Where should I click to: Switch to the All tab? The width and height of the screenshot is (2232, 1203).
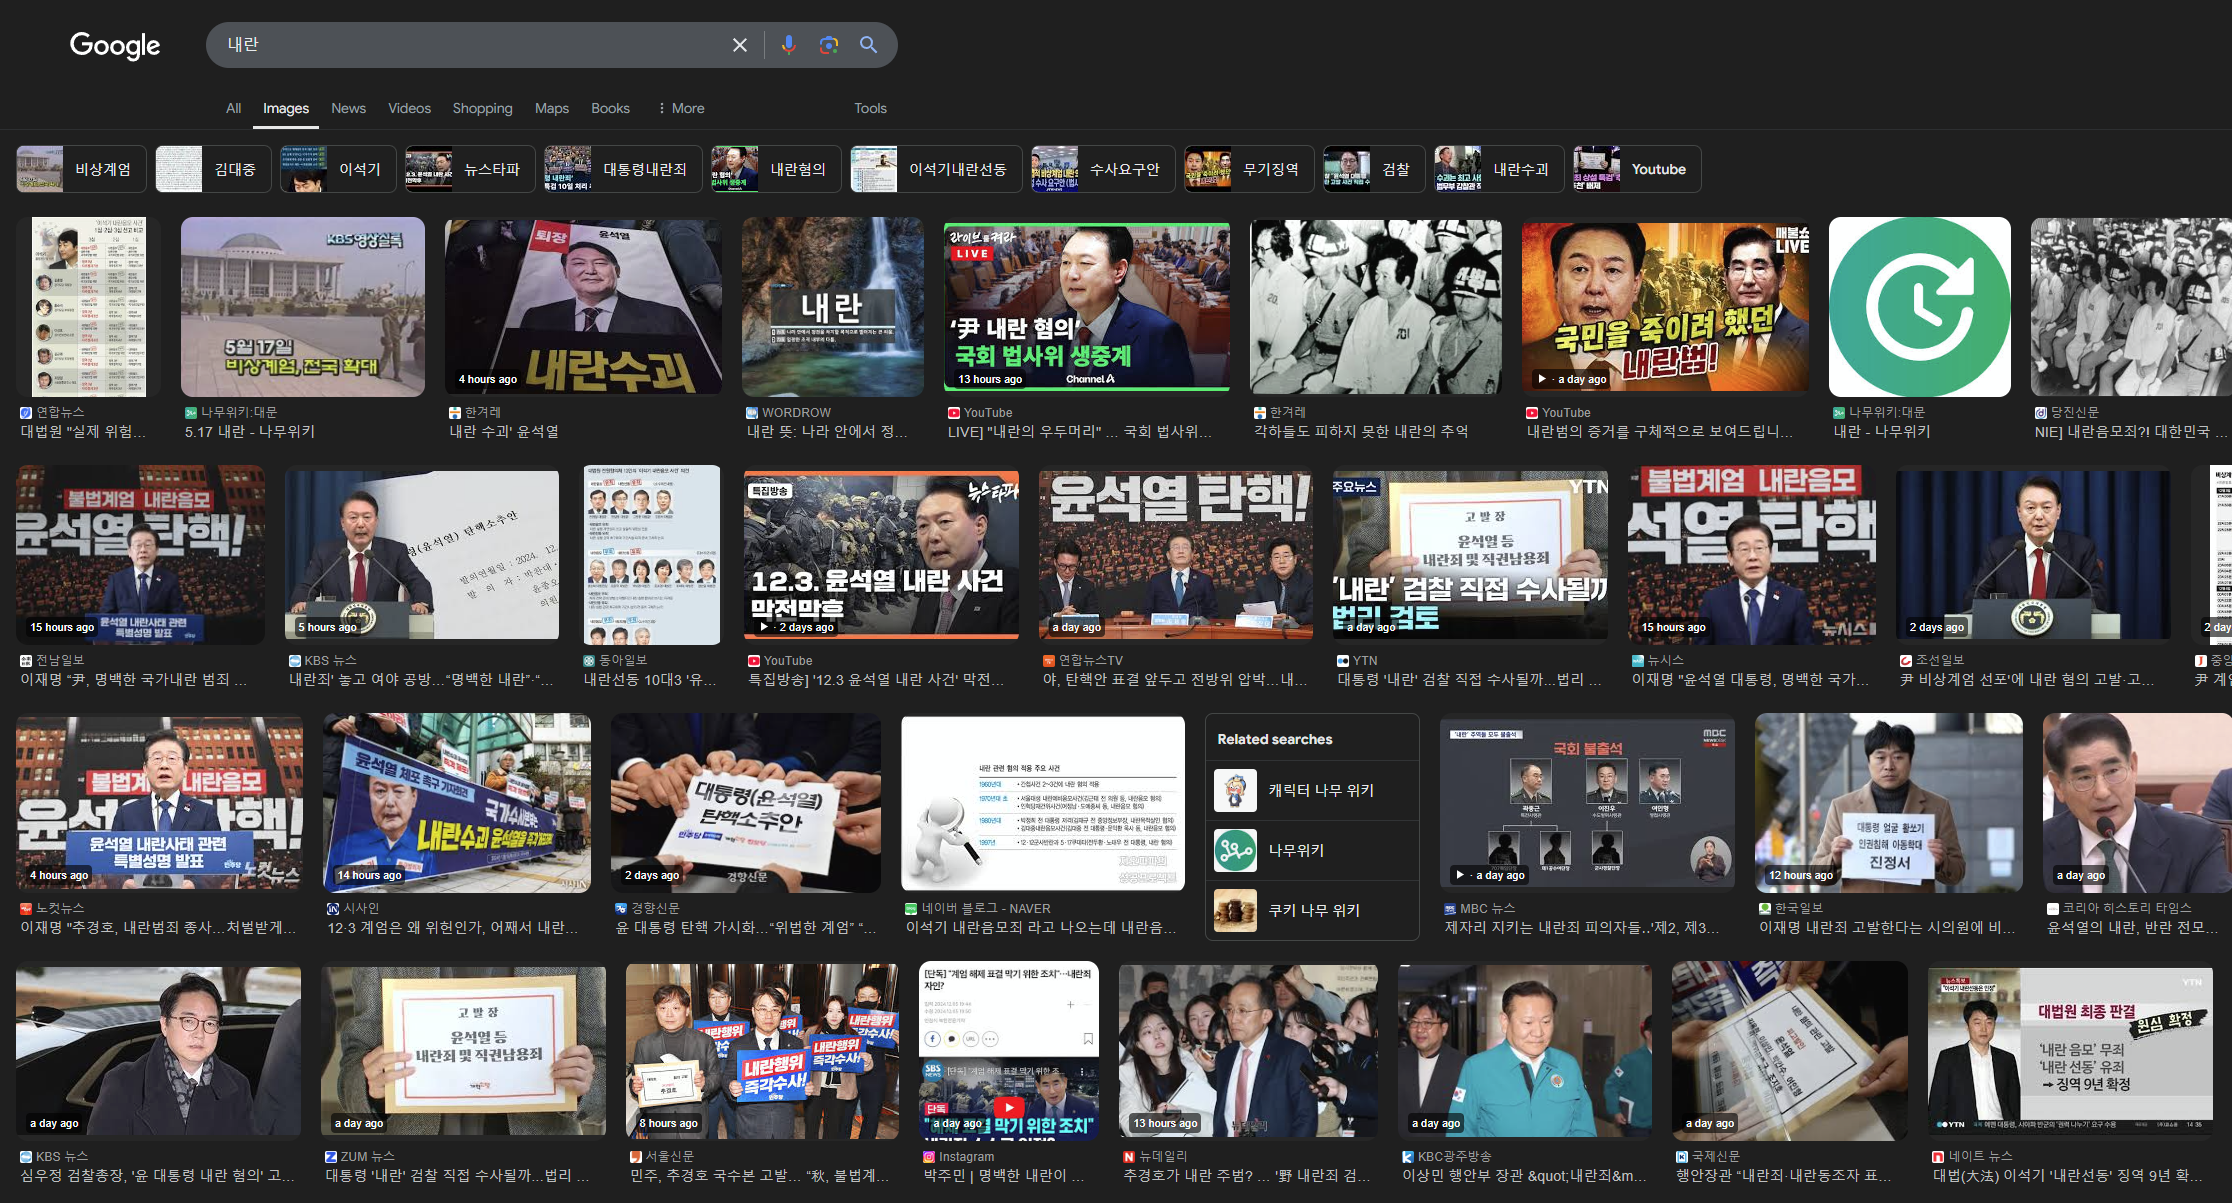pos(233,108)
